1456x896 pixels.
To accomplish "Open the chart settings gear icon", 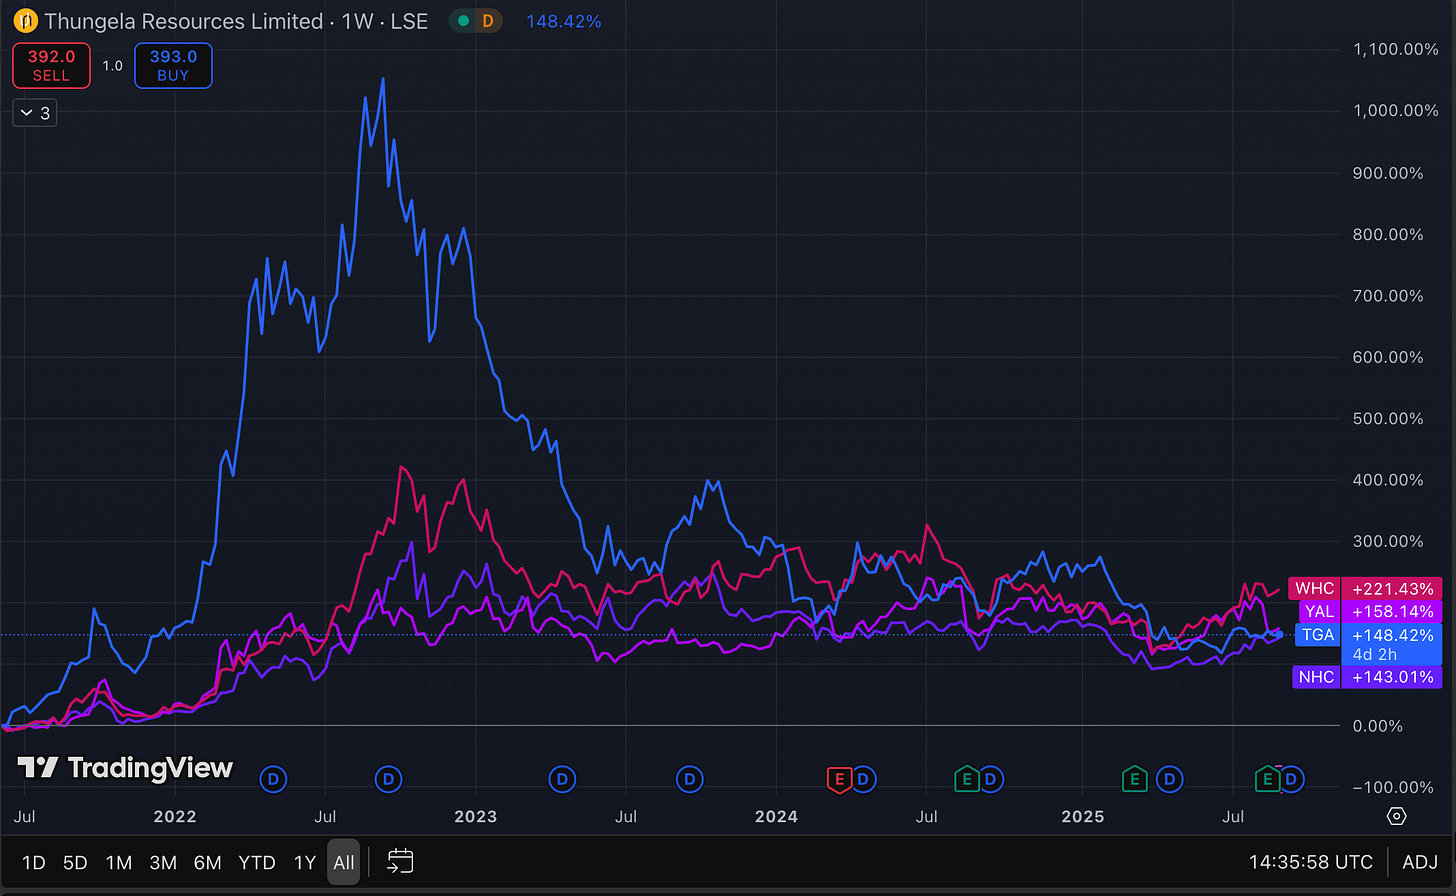I will point(1397,816).
